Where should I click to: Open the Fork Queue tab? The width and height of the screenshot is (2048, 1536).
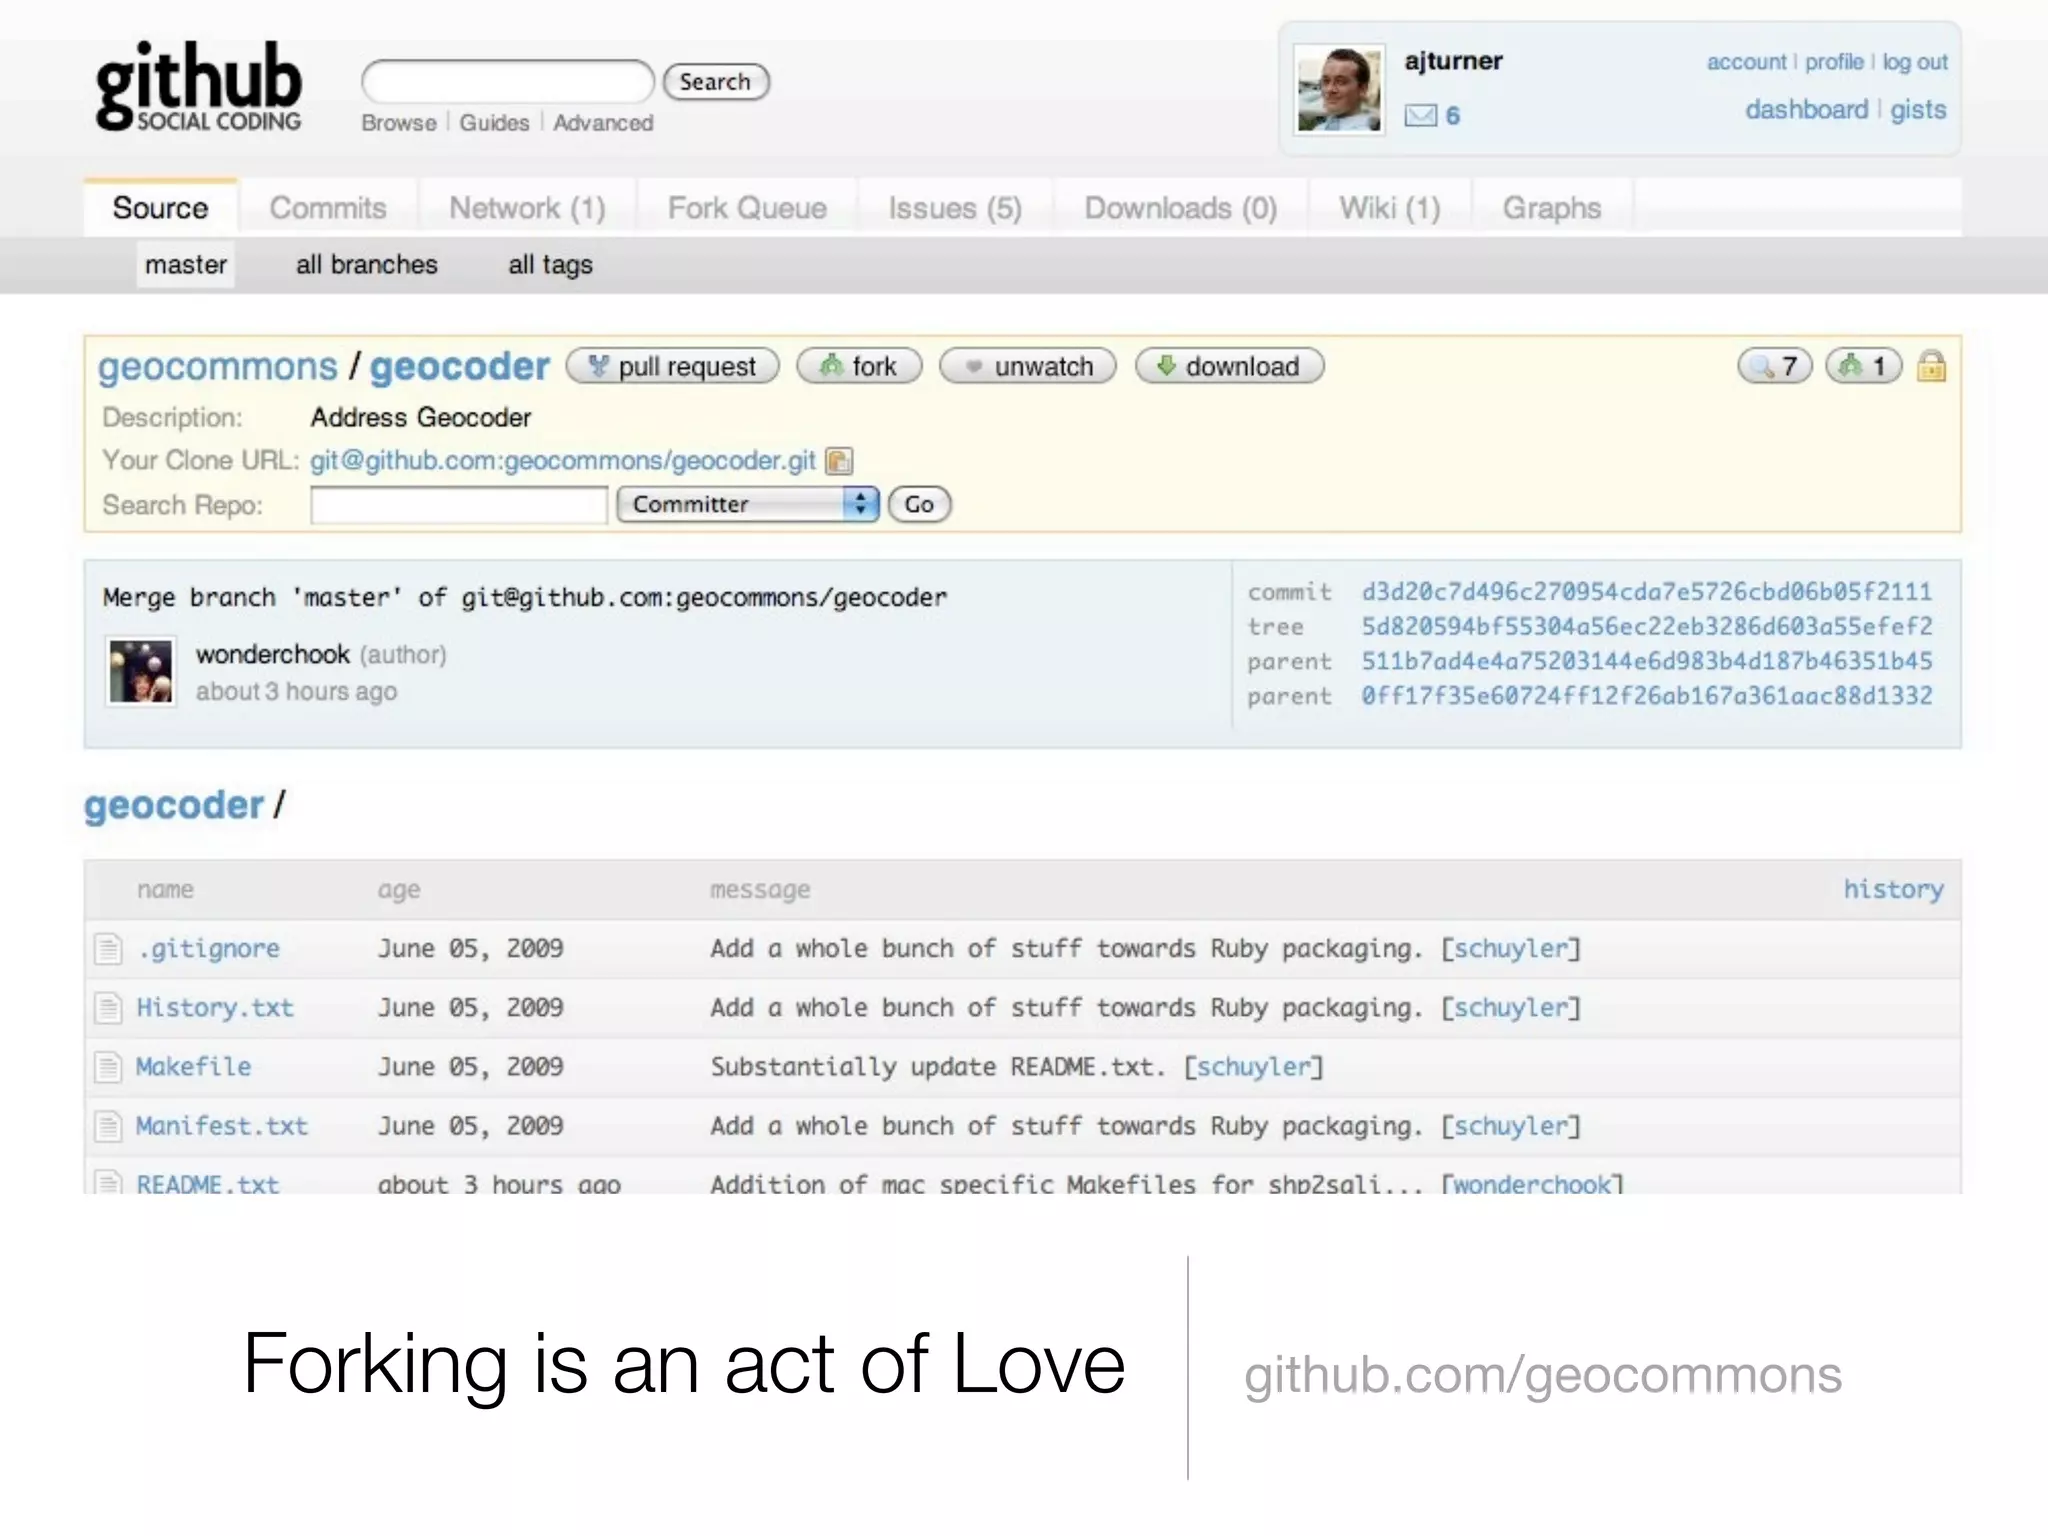[747, 208]
